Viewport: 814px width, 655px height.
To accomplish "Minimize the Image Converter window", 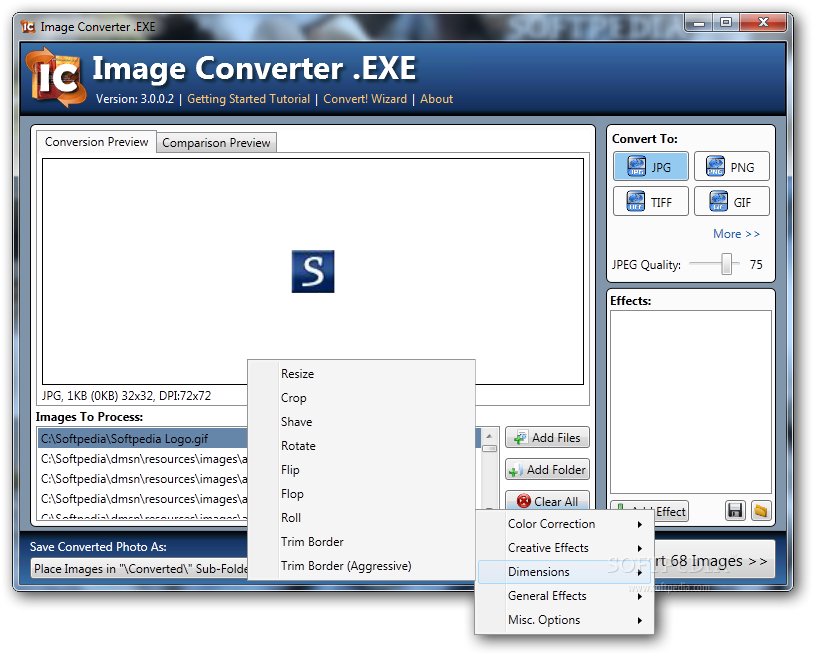I will [699, 23].
